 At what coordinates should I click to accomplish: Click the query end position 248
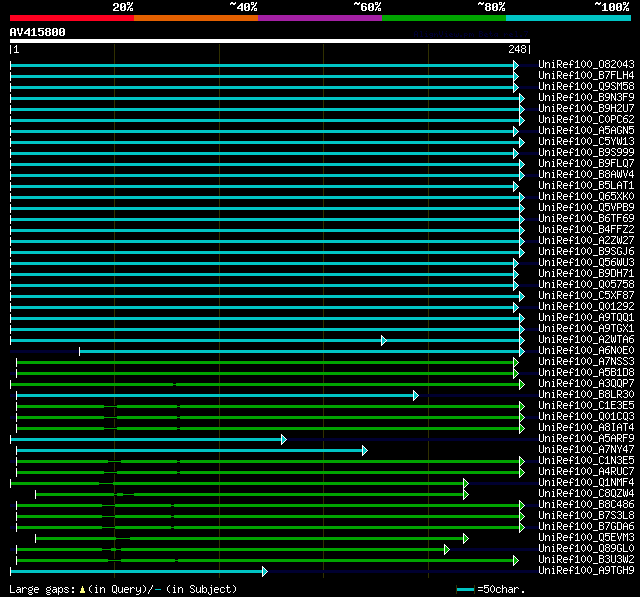[x=517, y=49]
